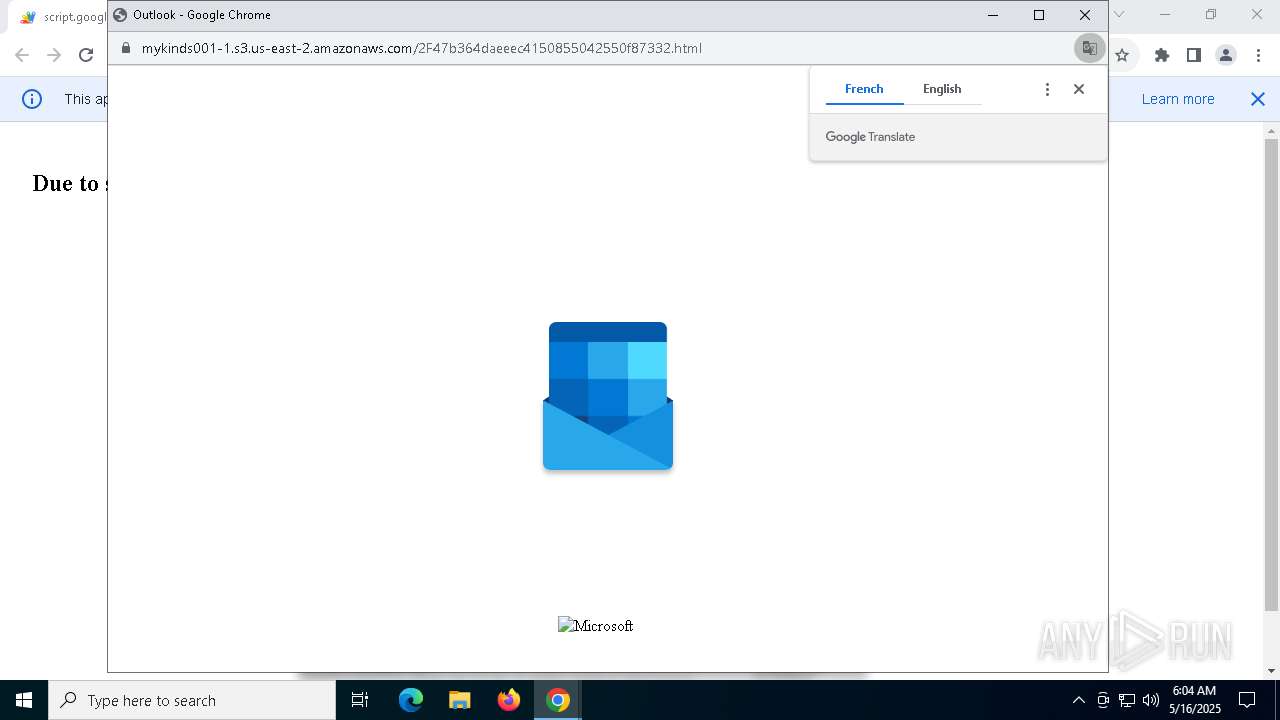Click the amazonaws URL in popup address bar
The height and width of the screenshot is (720, 1280).
click(421, 48)
